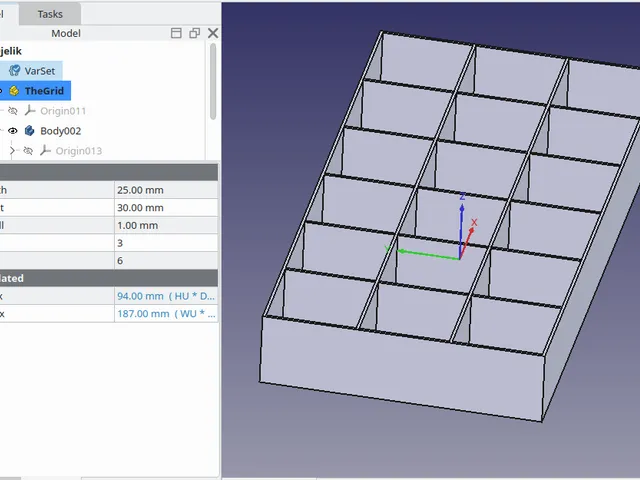Edit the 1.00 mm wall value
Image resolution: width=640 pixels, height=480 pixels.
coord(166,225)
